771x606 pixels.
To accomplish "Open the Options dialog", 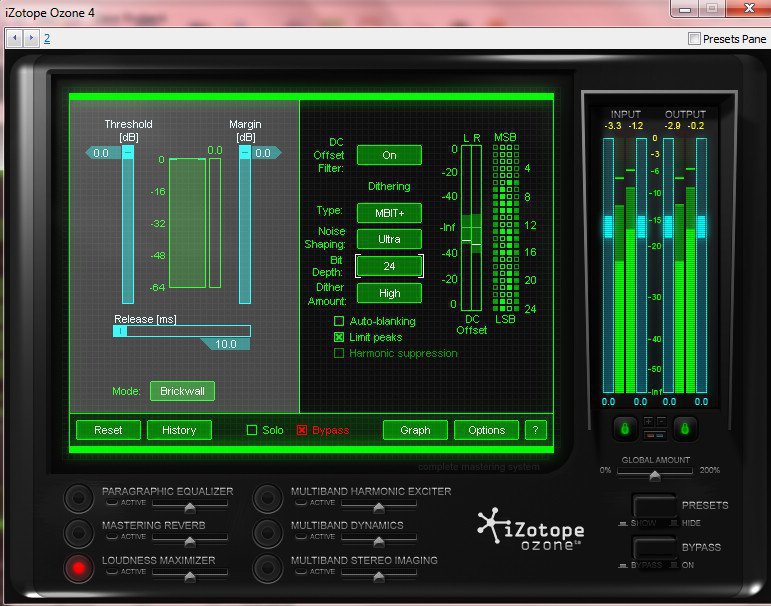I will [486, 430].
